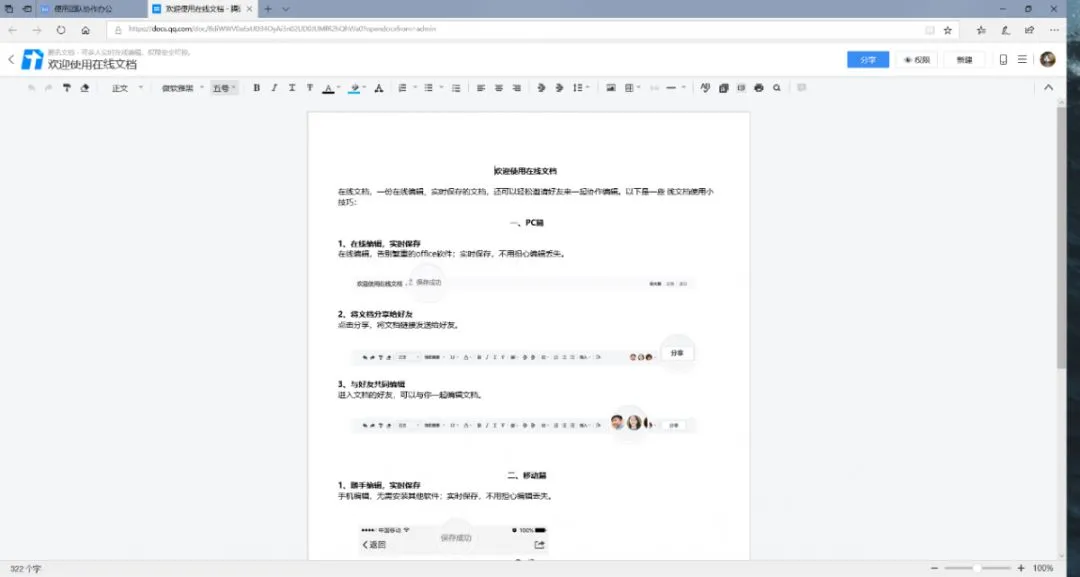
Task: Click the browser web notes pen icon
Action: coord(1006,30)
